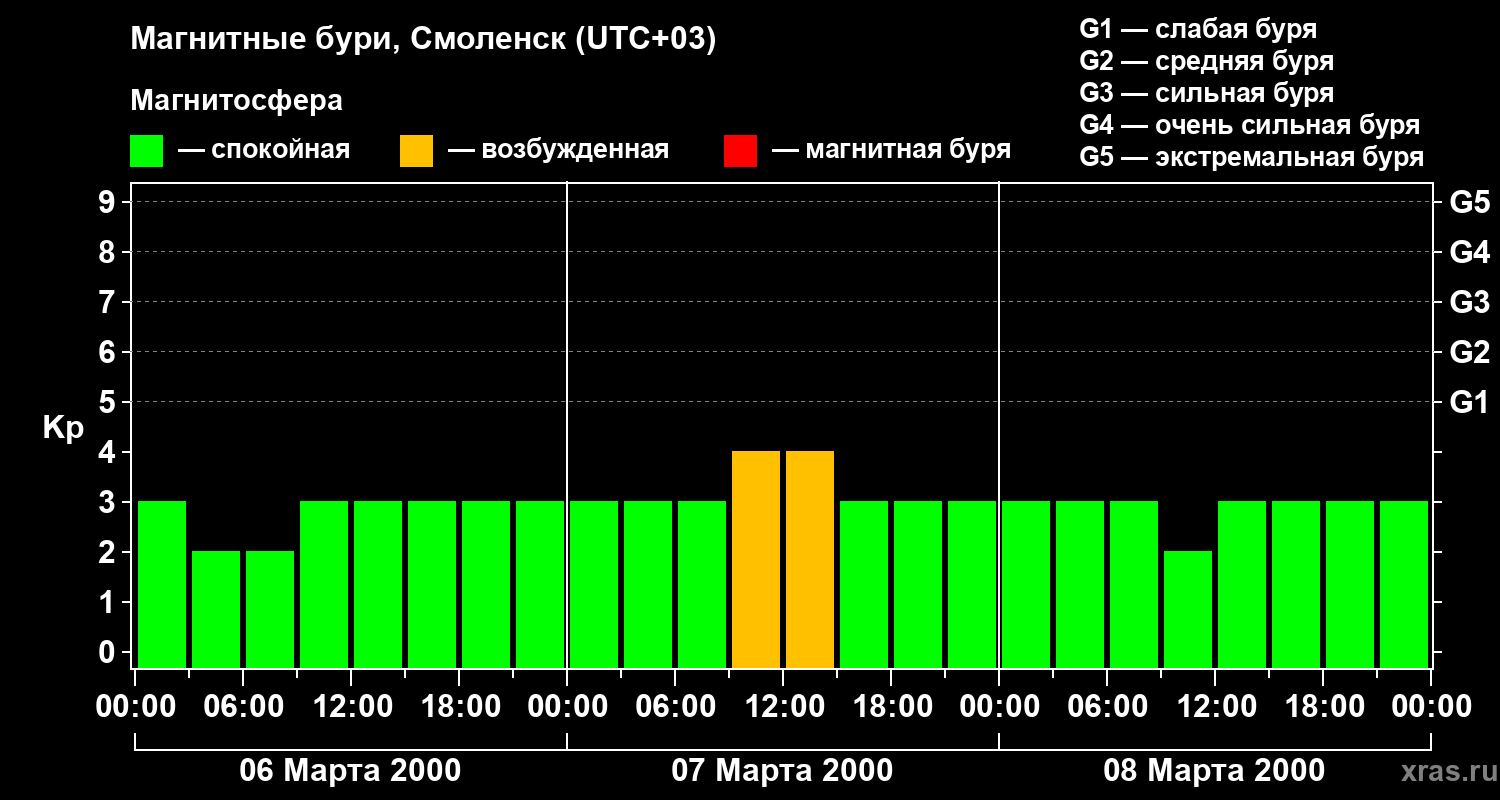Click the last green bar on 08 March
This screenshot has height=800, width=1500.
[x=1404, y=585]
